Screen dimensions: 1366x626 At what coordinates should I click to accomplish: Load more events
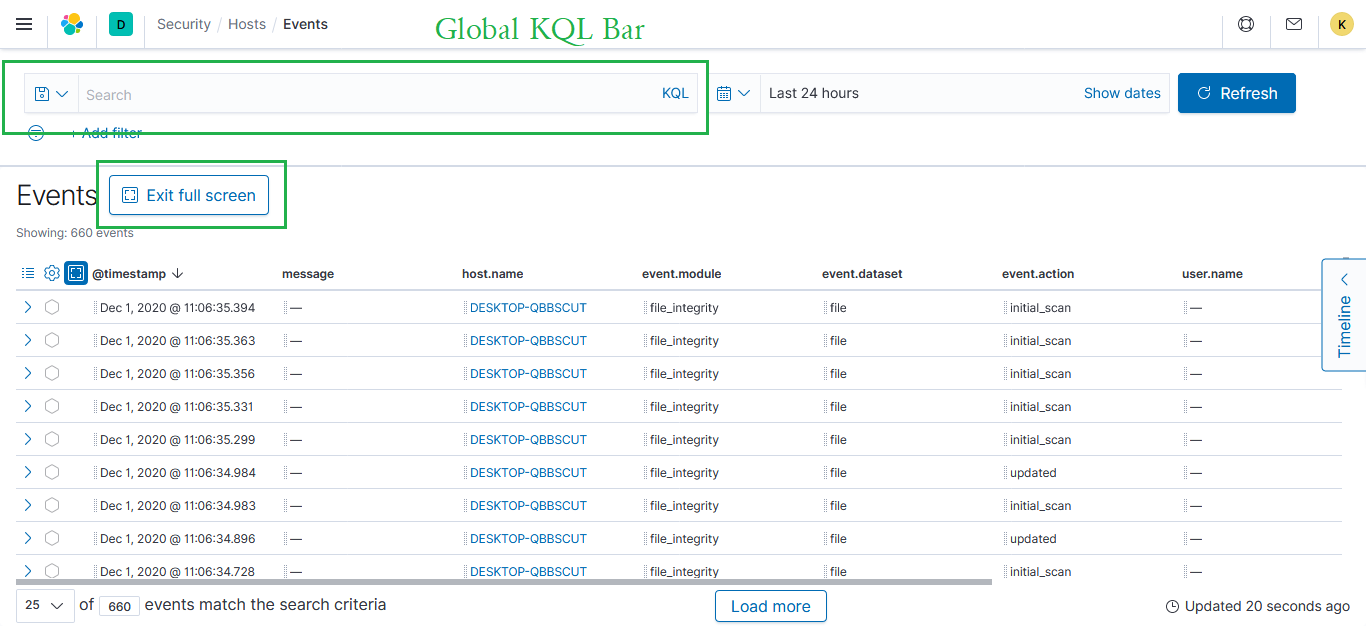(x=770, y=605)
